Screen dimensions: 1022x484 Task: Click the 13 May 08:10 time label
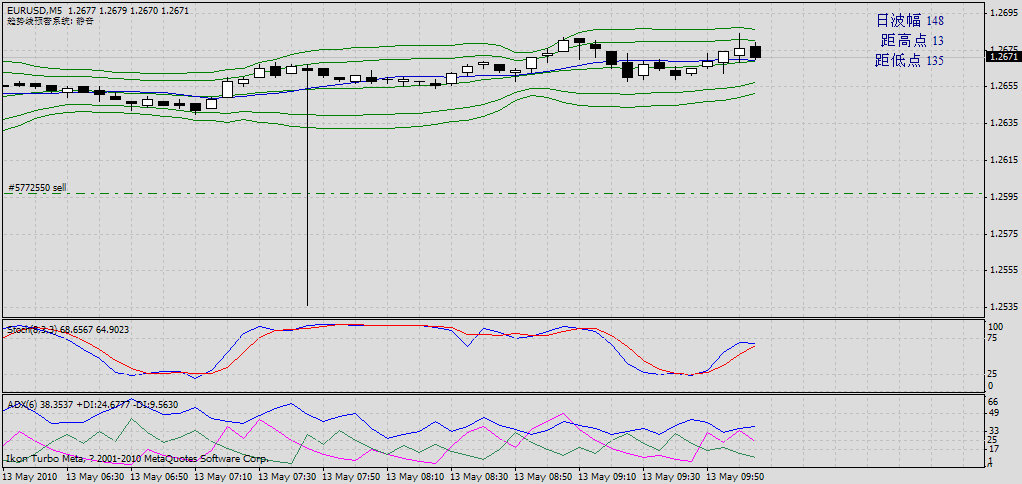[x=413, y=477]
